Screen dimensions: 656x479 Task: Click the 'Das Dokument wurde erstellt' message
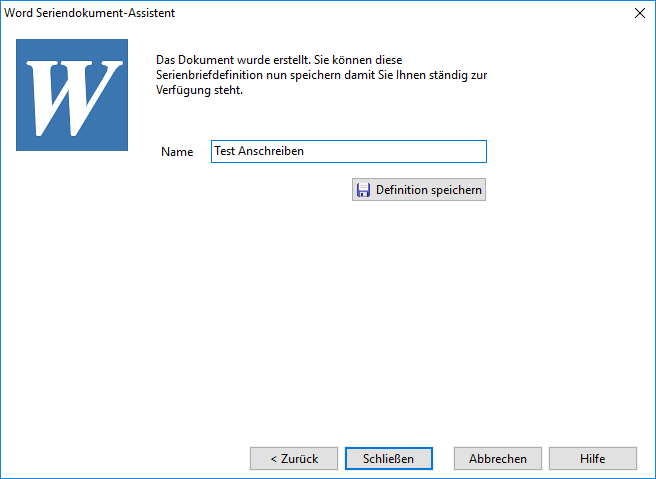click(x=321, y=75)
